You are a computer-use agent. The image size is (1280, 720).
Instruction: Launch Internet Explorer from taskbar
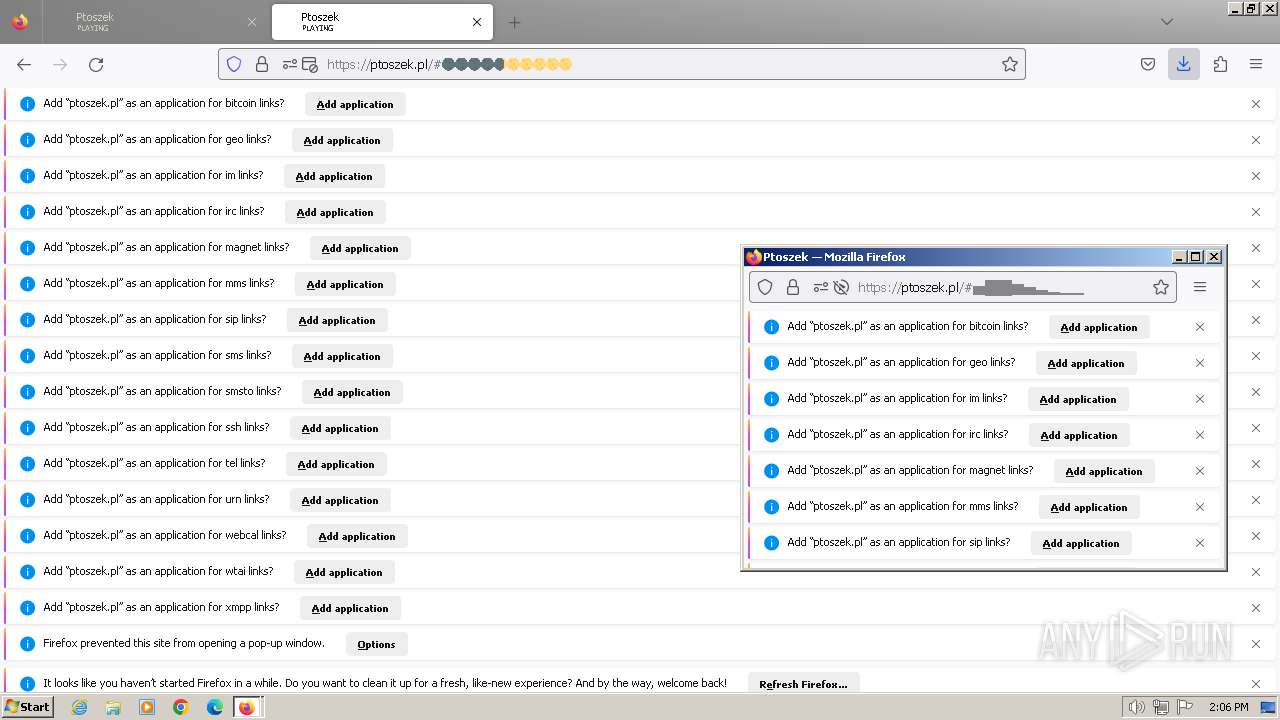point(80,707)
